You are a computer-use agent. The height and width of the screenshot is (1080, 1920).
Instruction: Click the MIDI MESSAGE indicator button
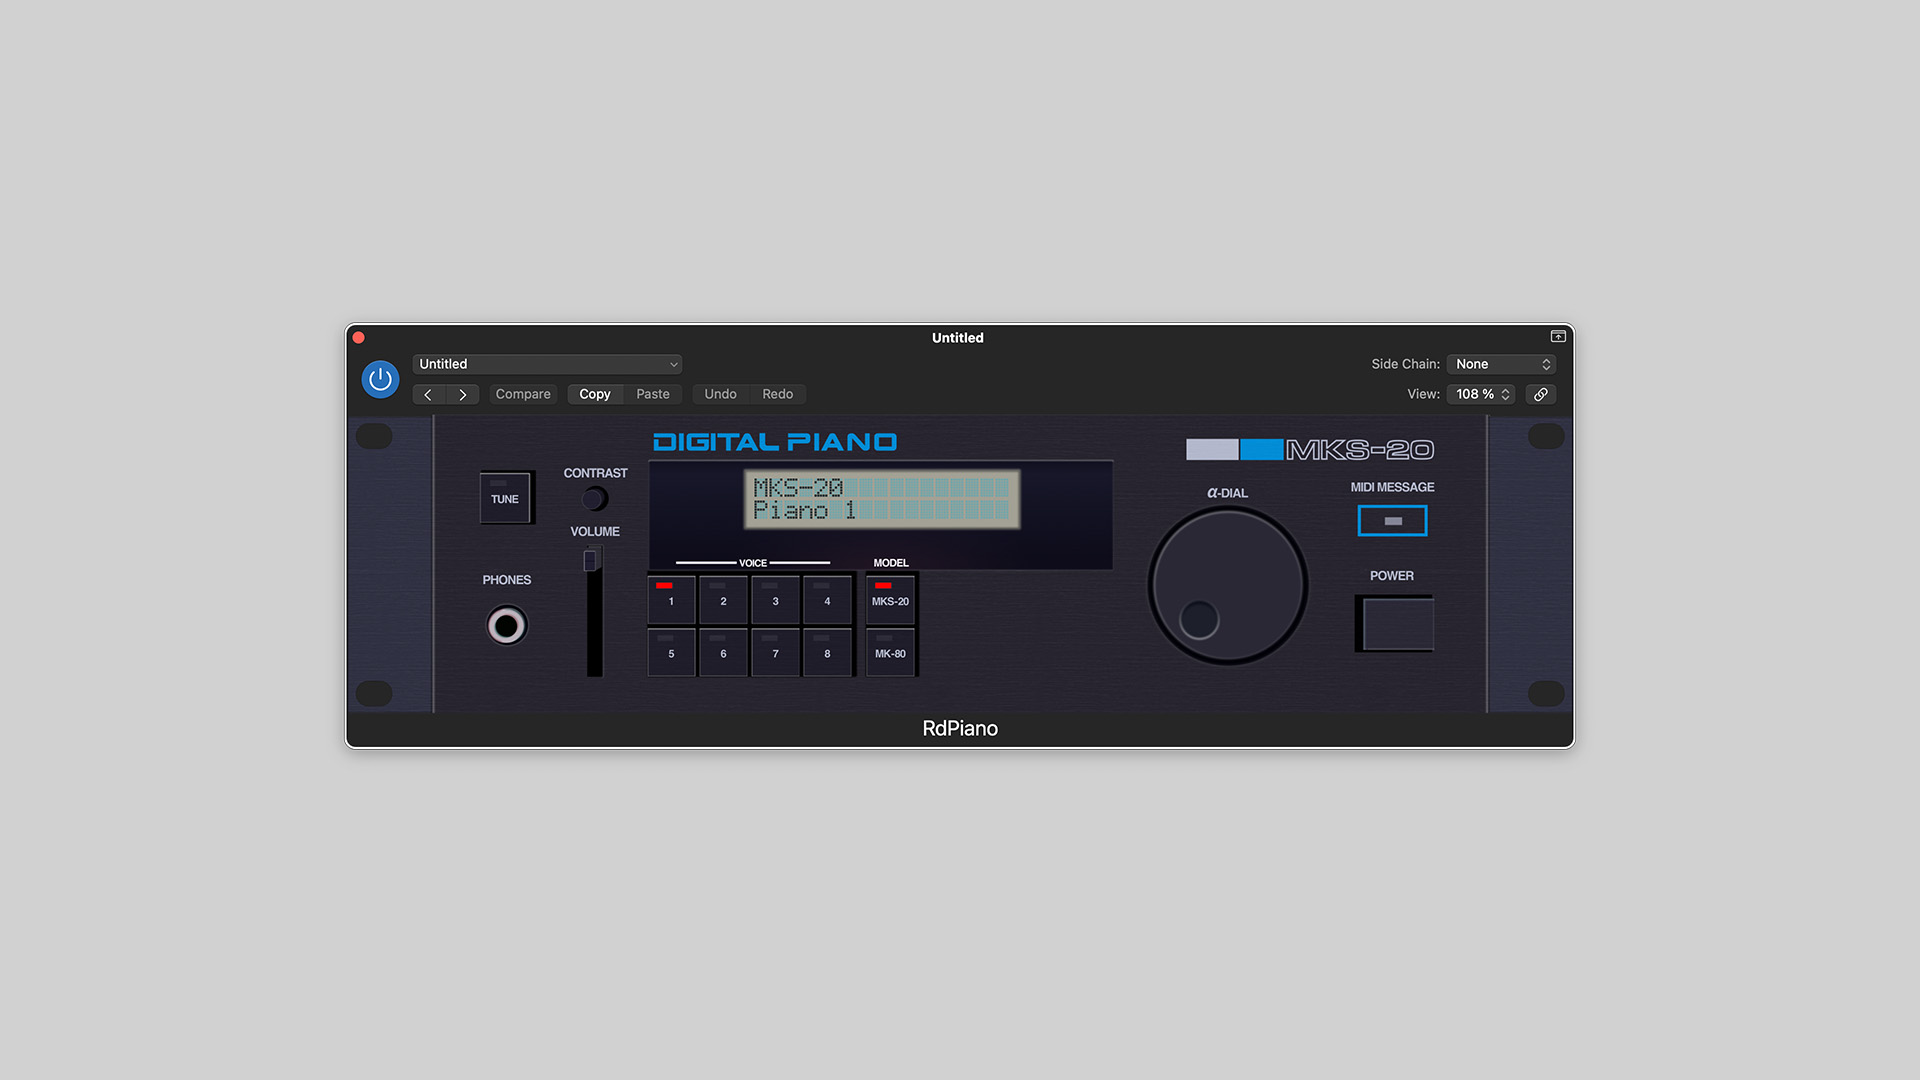pyautogui.click(x=1392, y=520)
